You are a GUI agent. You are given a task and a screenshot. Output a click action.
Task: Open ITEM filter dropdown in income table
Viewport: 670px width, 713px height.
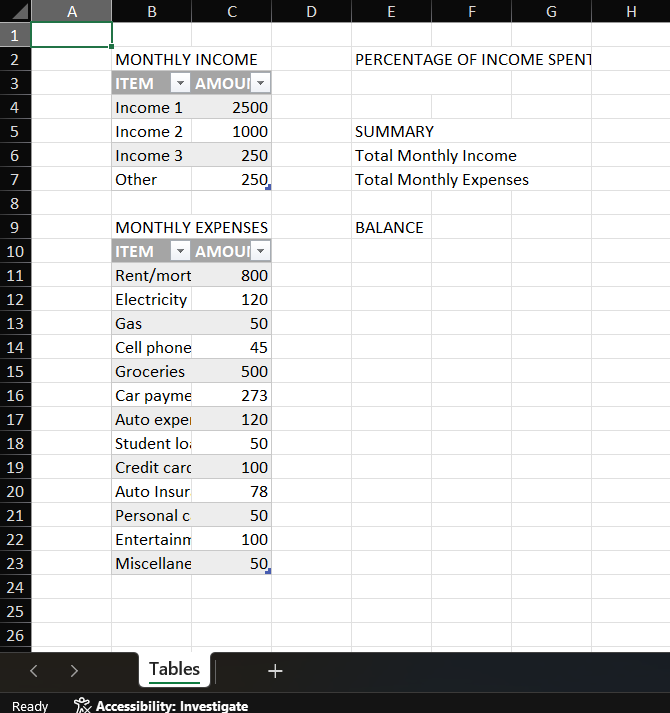pyautogui.click(x=180, y=83)
